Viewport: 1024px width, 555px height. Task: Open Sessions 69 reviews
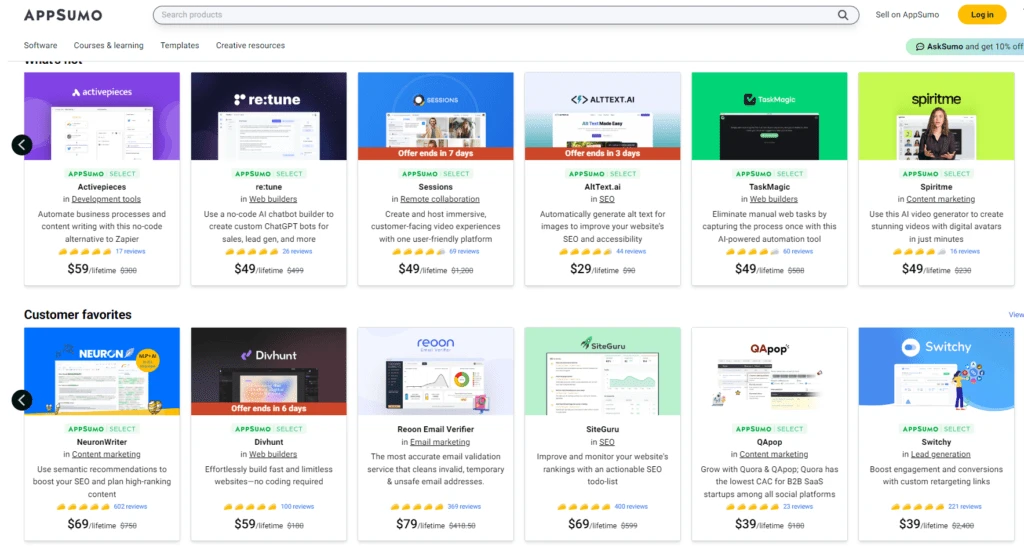464,251
